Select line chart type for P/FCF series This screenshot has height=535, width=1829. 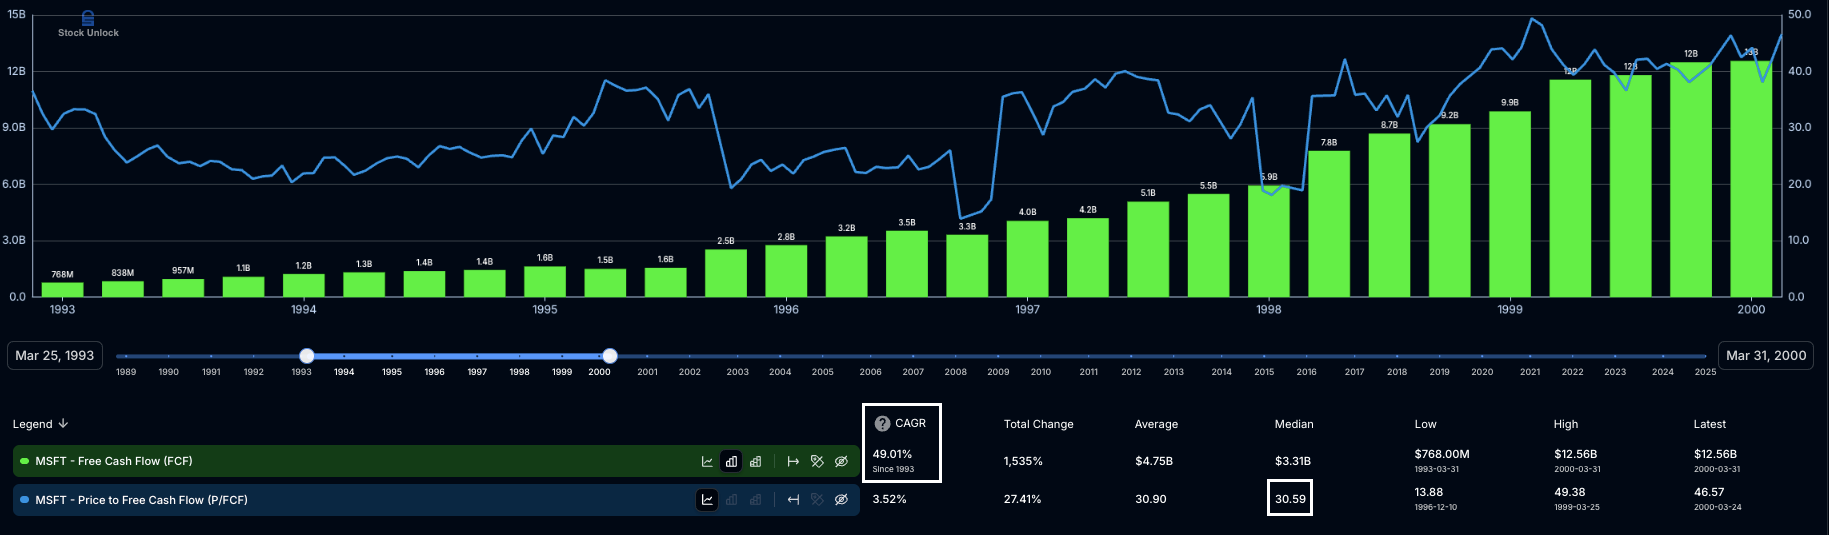coord(707,499)
